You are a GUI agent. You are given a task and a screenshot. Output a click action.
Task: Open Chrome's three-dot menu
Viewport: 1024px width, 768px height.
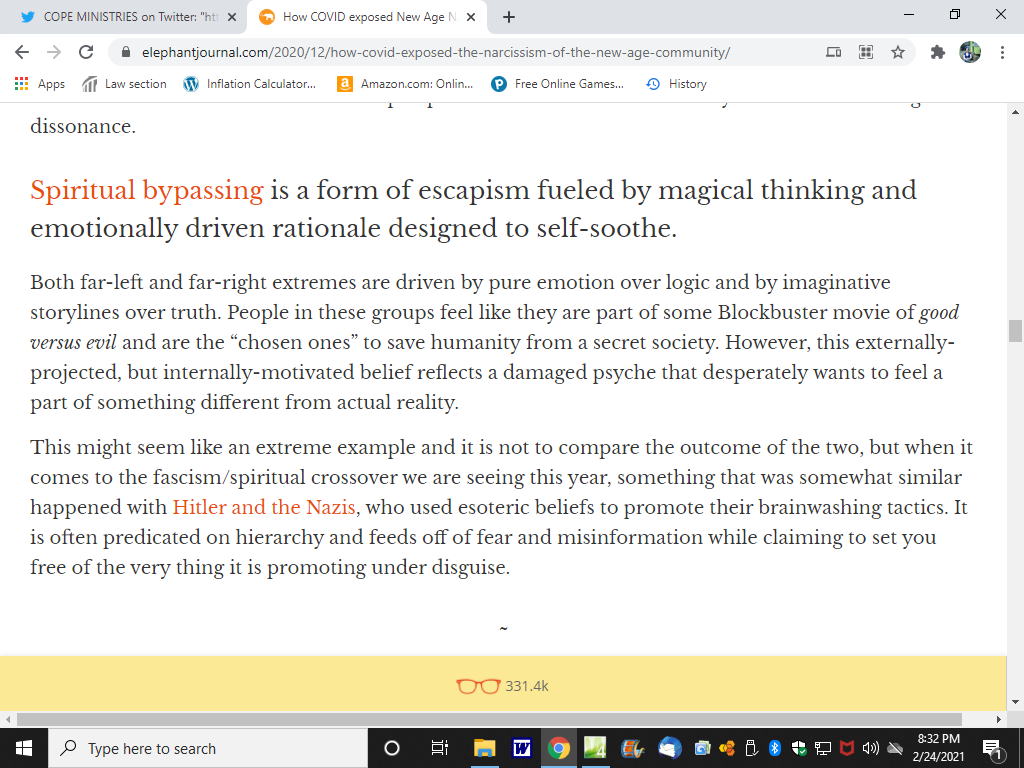tap(1002, 52)
